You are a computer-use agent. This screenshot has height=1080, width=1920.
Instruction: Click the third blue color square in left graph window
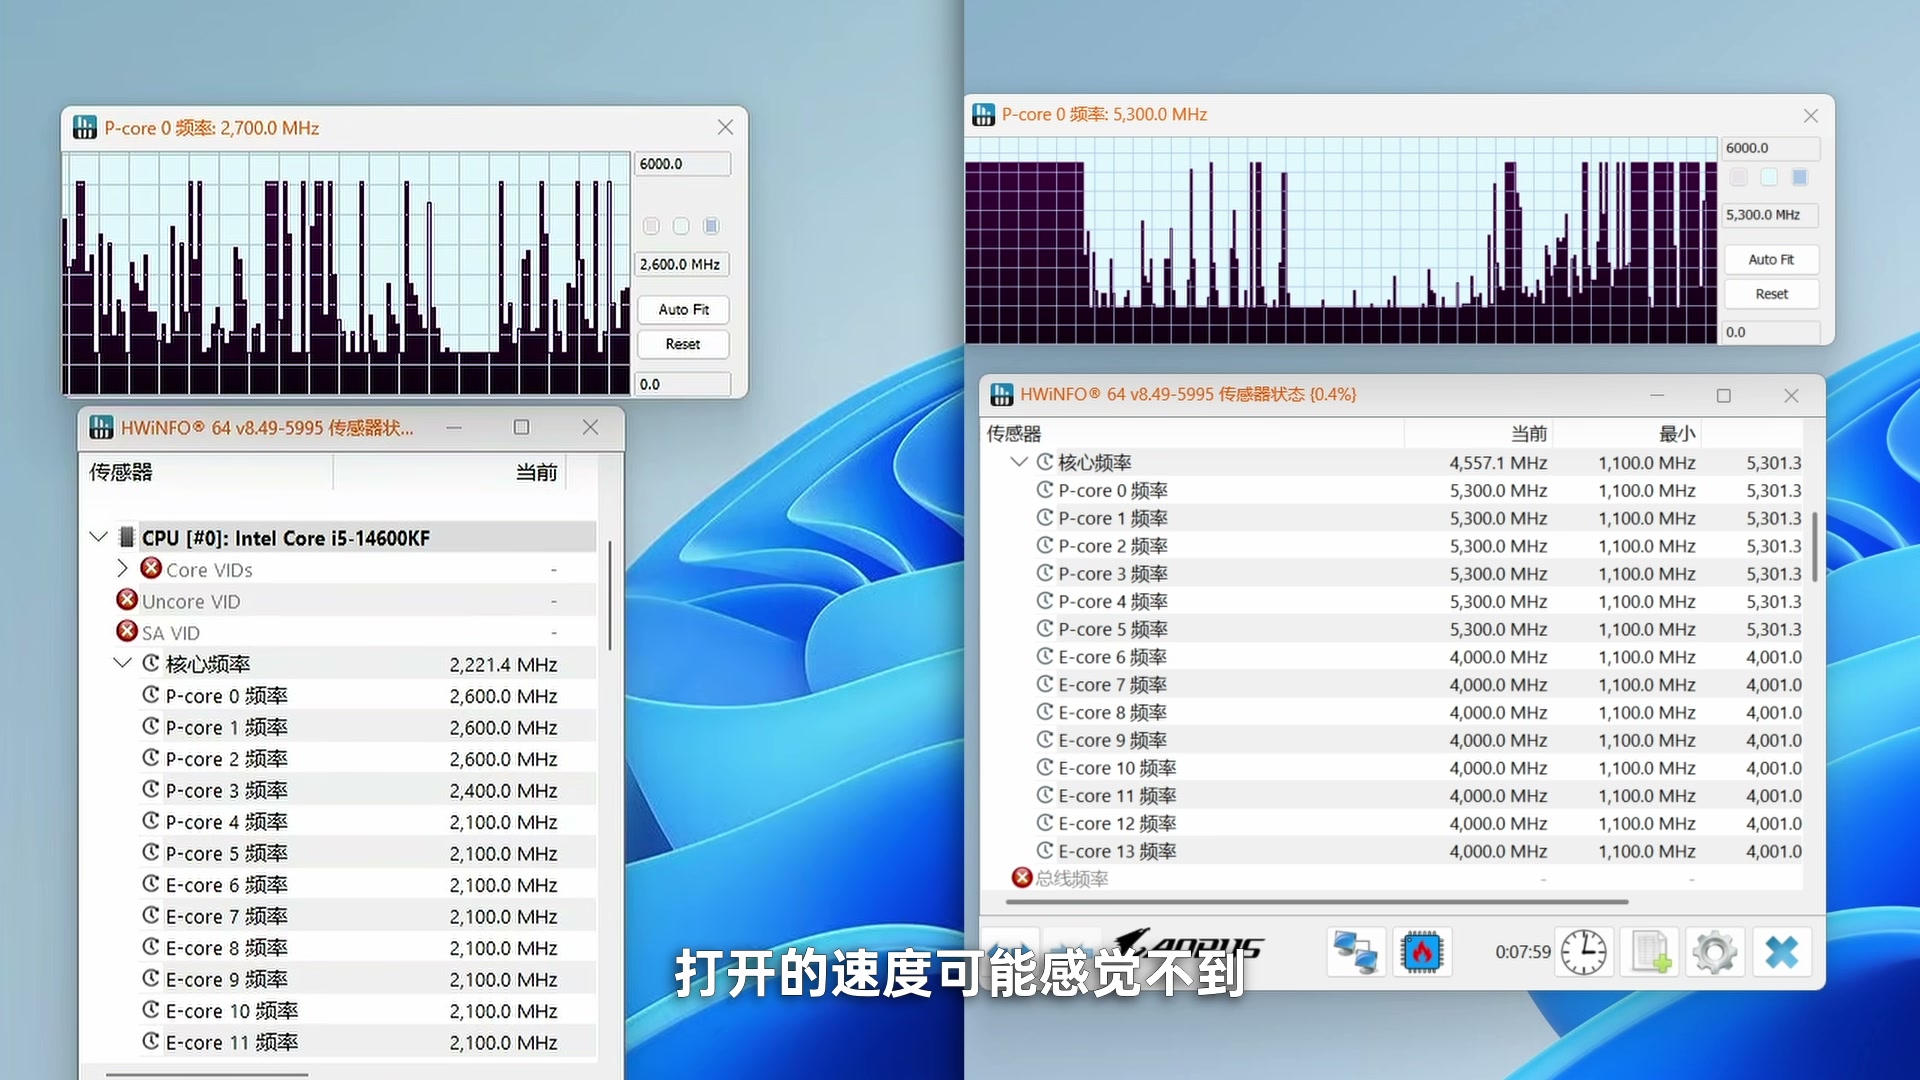coord(711,226)
